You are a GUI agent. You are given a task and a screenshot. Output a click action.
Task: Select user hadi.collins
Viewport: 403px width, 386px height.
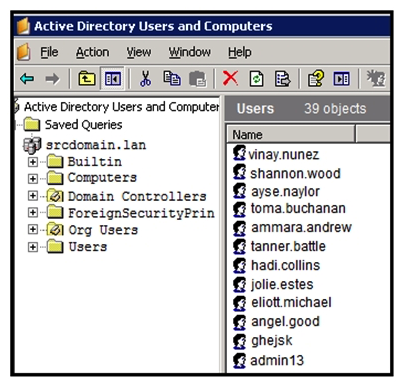(x=285, y=265)
